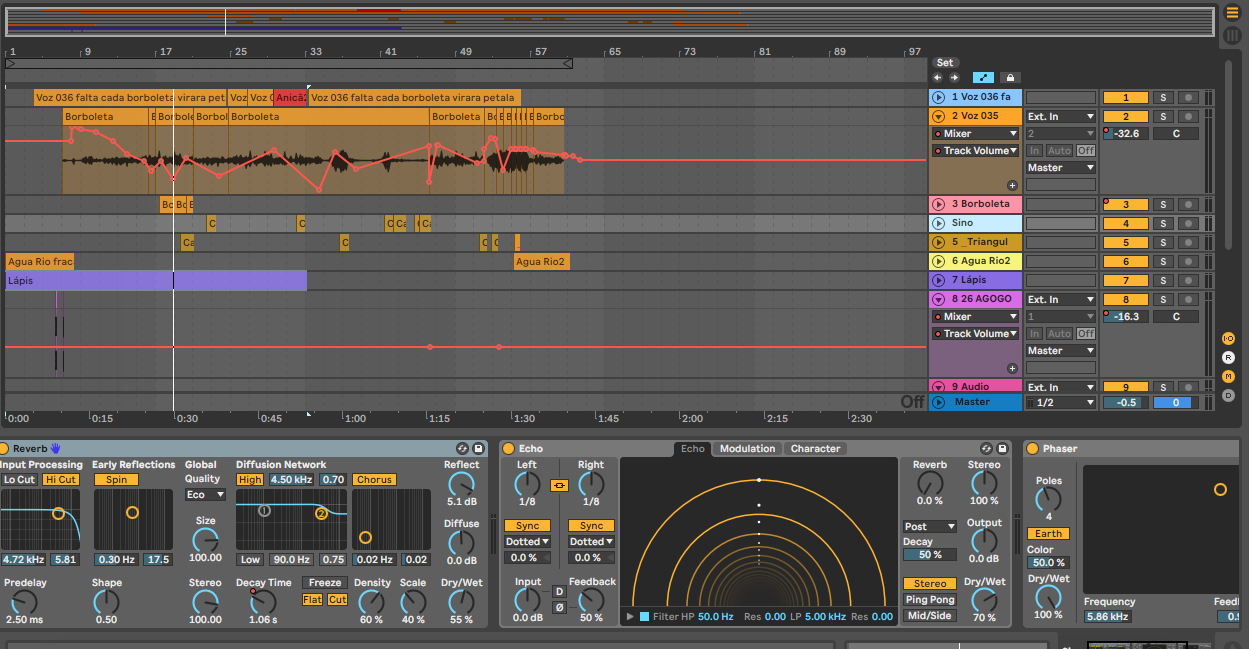
Task: Arm track 1 for recording
Action: [1188, 97]
